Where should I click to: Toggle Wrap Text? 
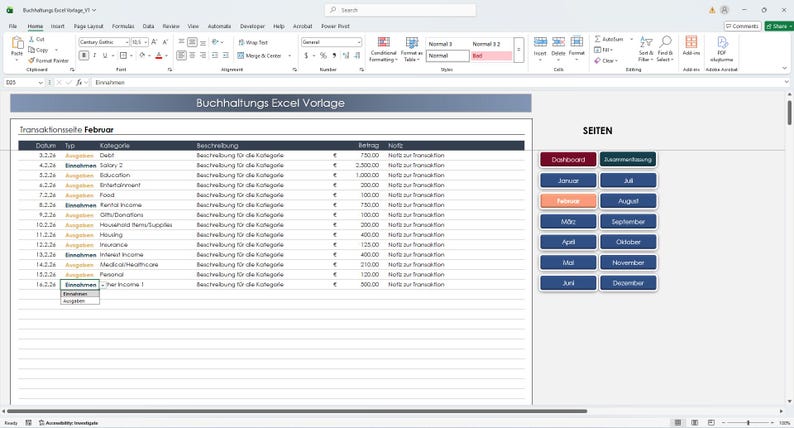253,43
